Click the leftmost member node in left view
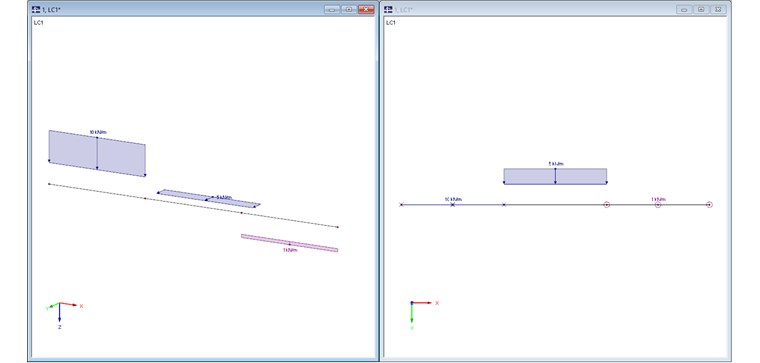 coord(49,184)
